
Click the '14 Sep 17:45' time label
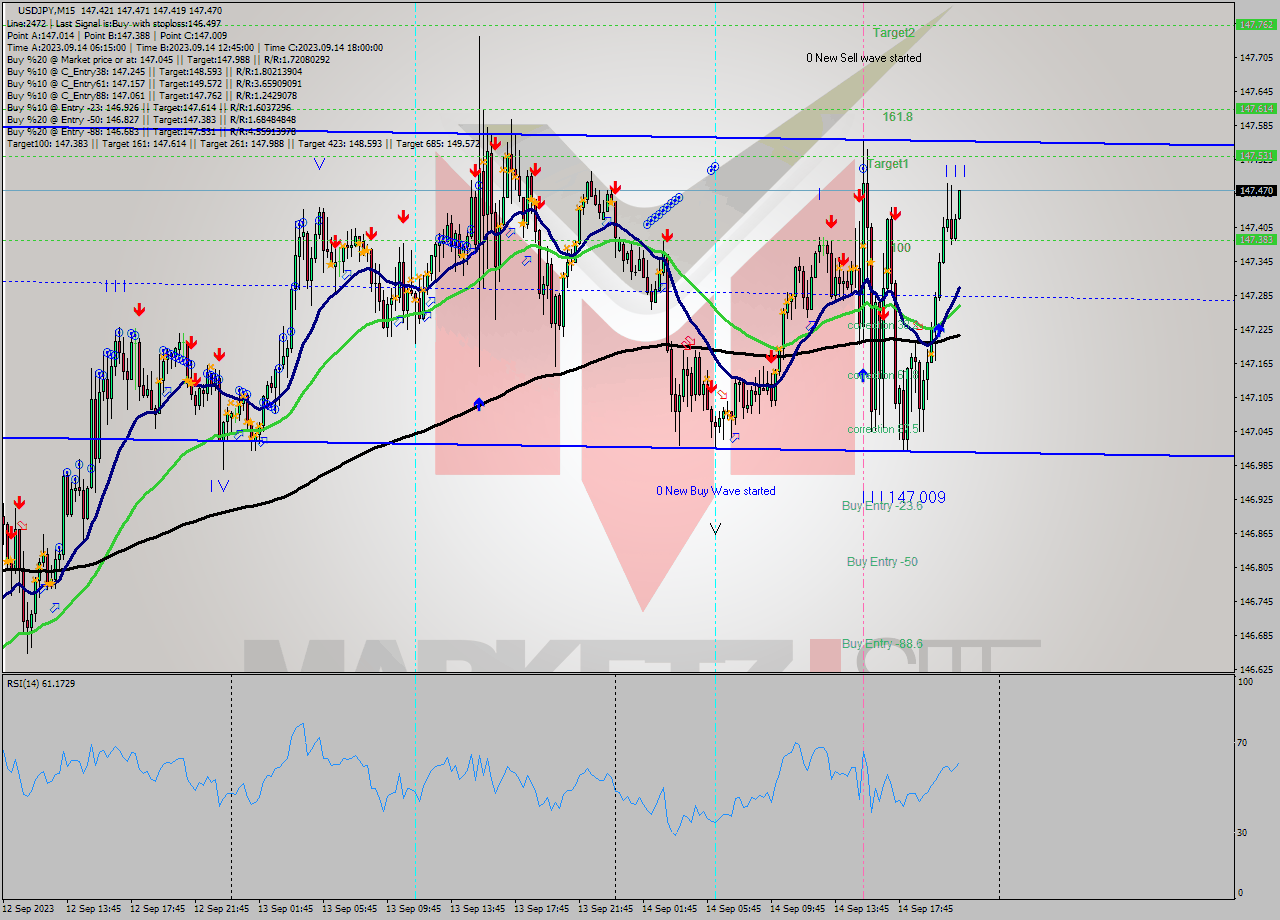click(x=926, y=909)
